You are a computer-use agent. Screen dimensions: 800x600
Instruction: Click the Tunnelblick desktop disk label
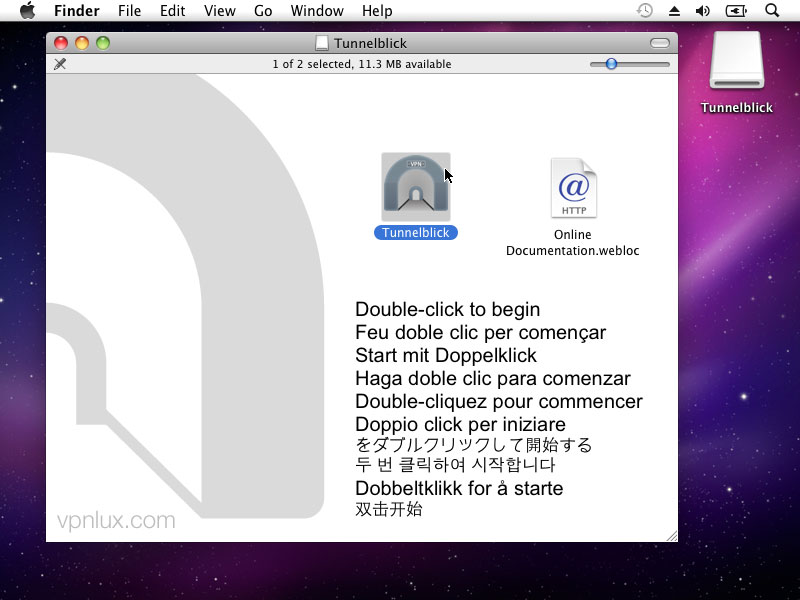point(737,108)
